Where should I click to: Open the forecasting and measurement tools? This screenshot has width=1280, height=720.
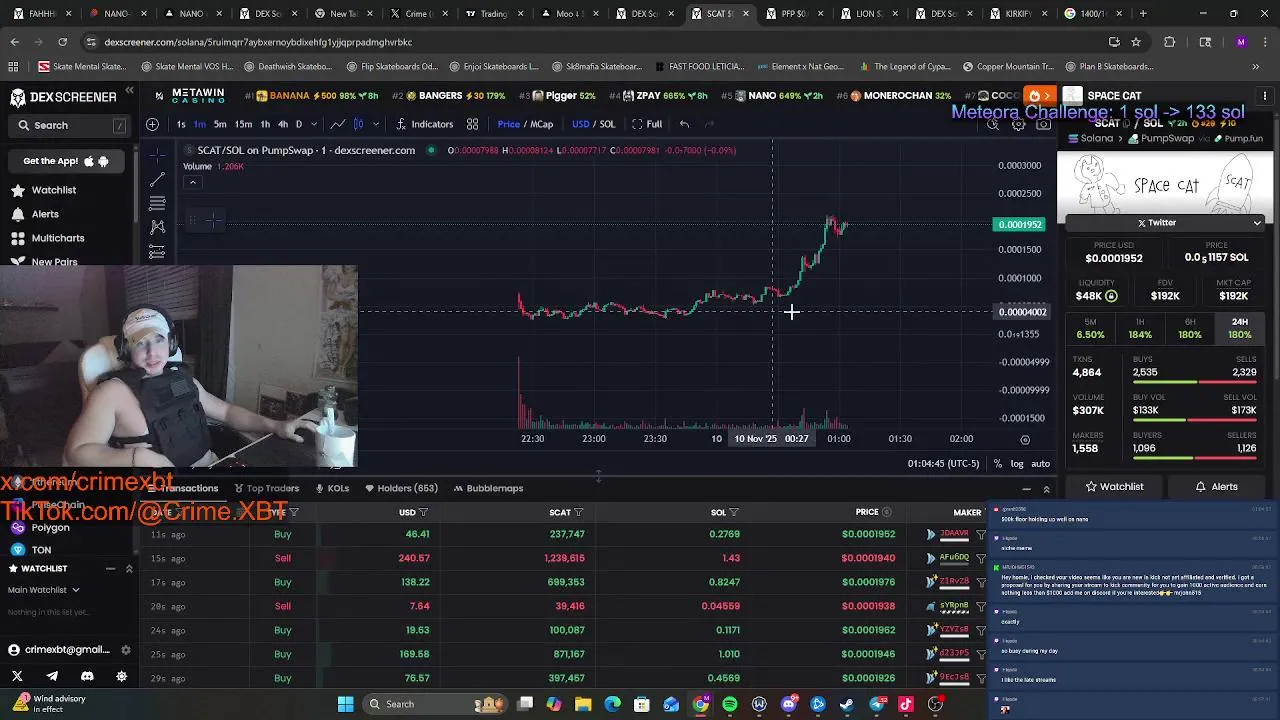click(x=157, y=251)
